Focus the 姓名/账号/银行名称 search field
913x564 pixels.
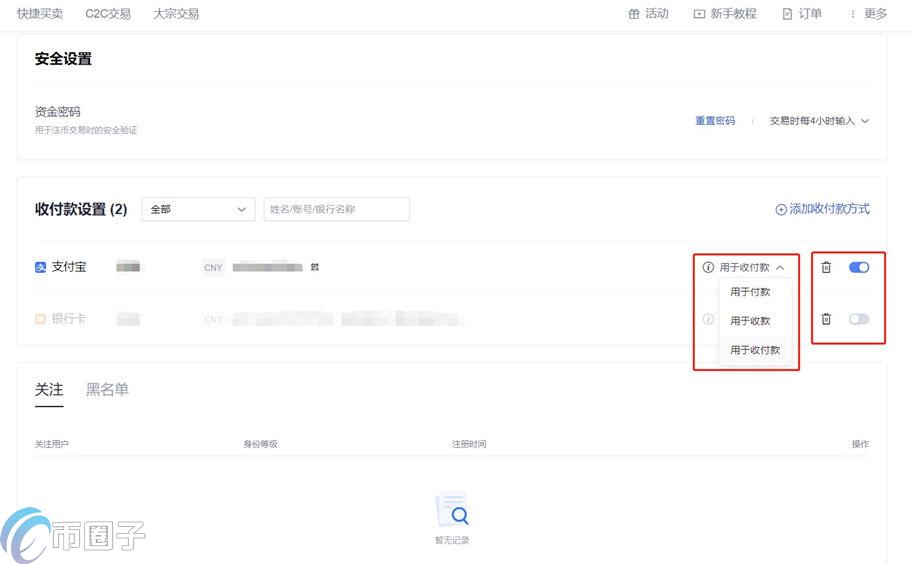click(337, 209)
